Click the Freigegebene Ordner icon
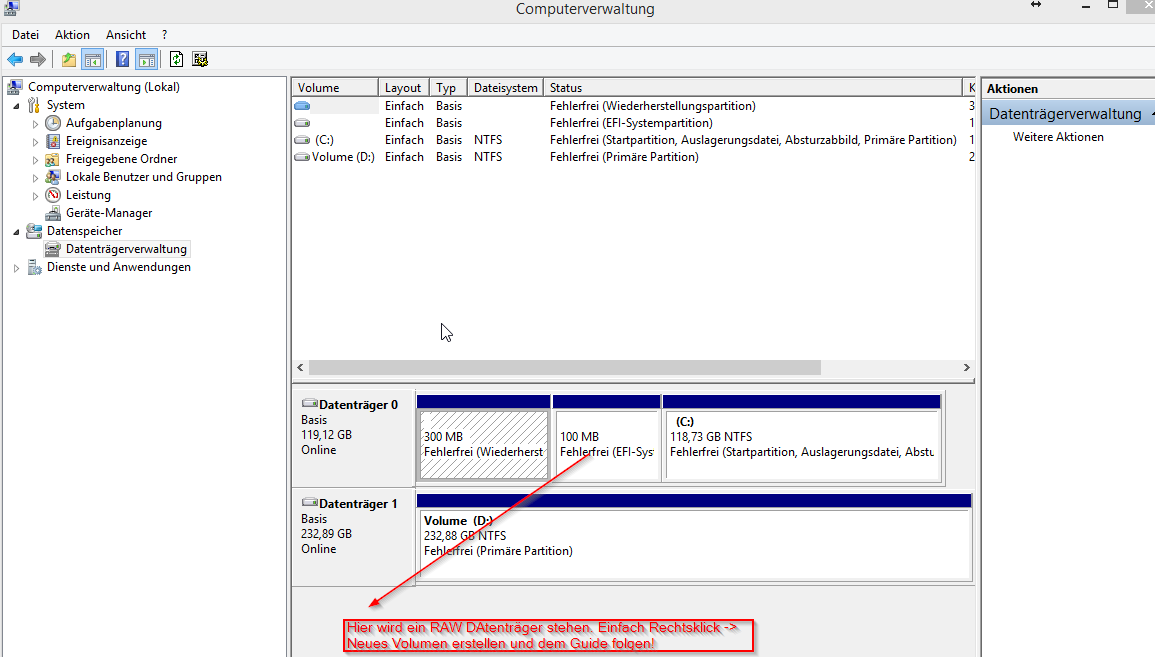The height and width of the screenshot is (657, 1155). pyautogui.click(x=53, y=159)
